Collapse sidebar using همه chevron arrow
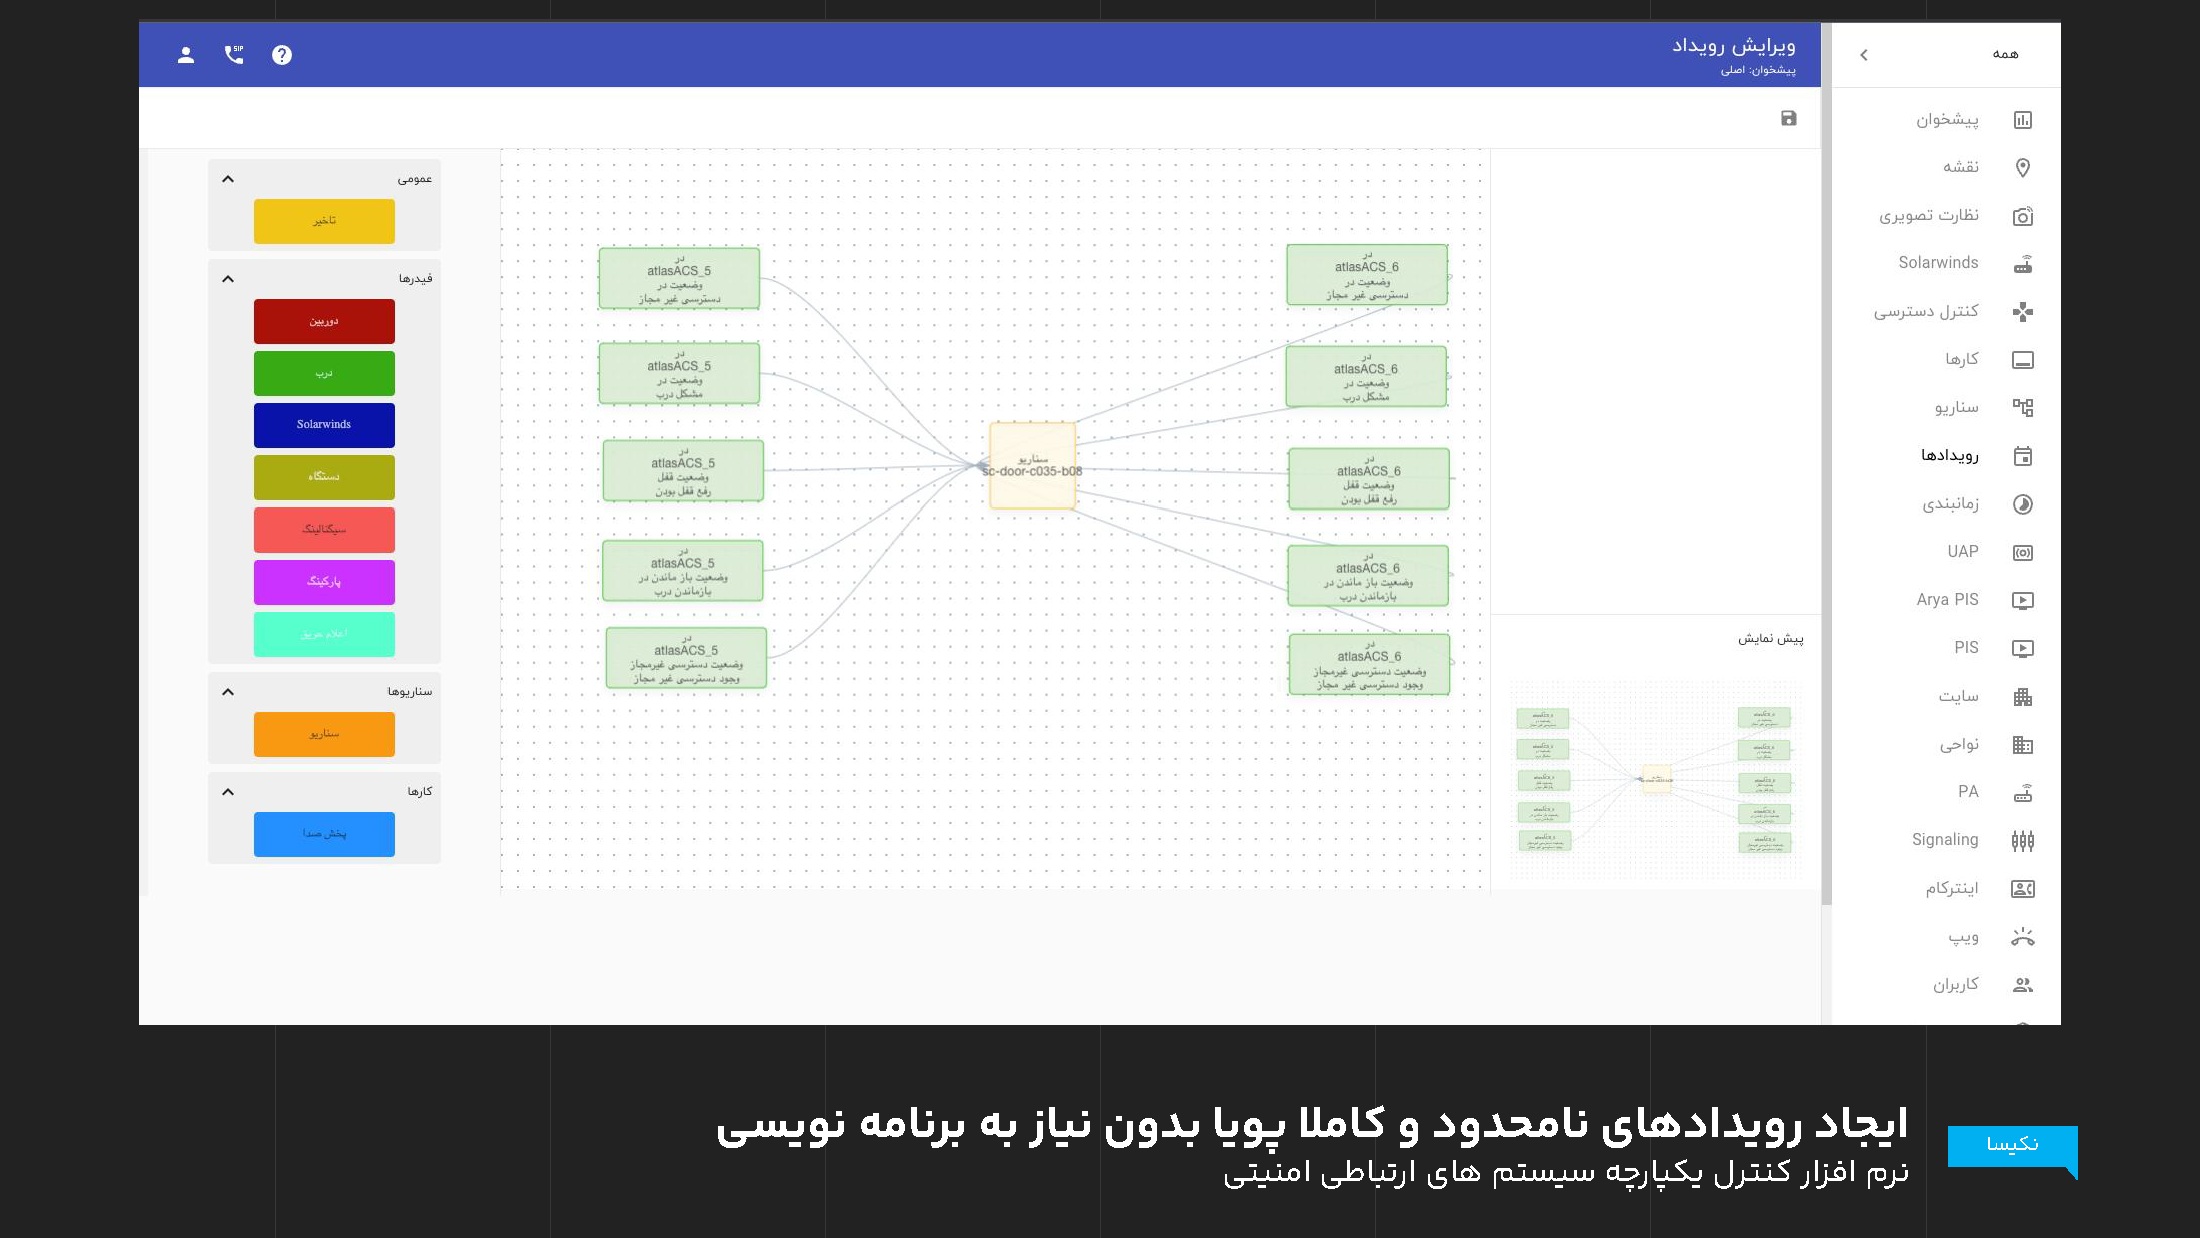The width and height of the screenshot is (2200, 1238). point(1864,55)
